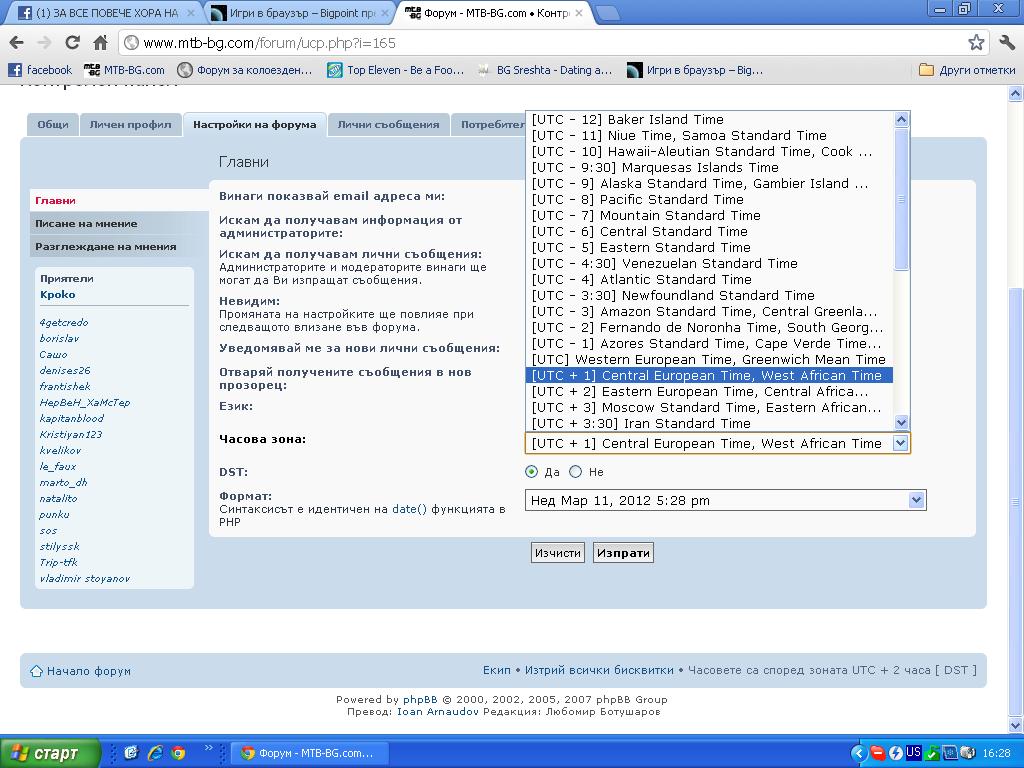
Task: Open the 'Лични съобщения' tab
Action: 388,125
